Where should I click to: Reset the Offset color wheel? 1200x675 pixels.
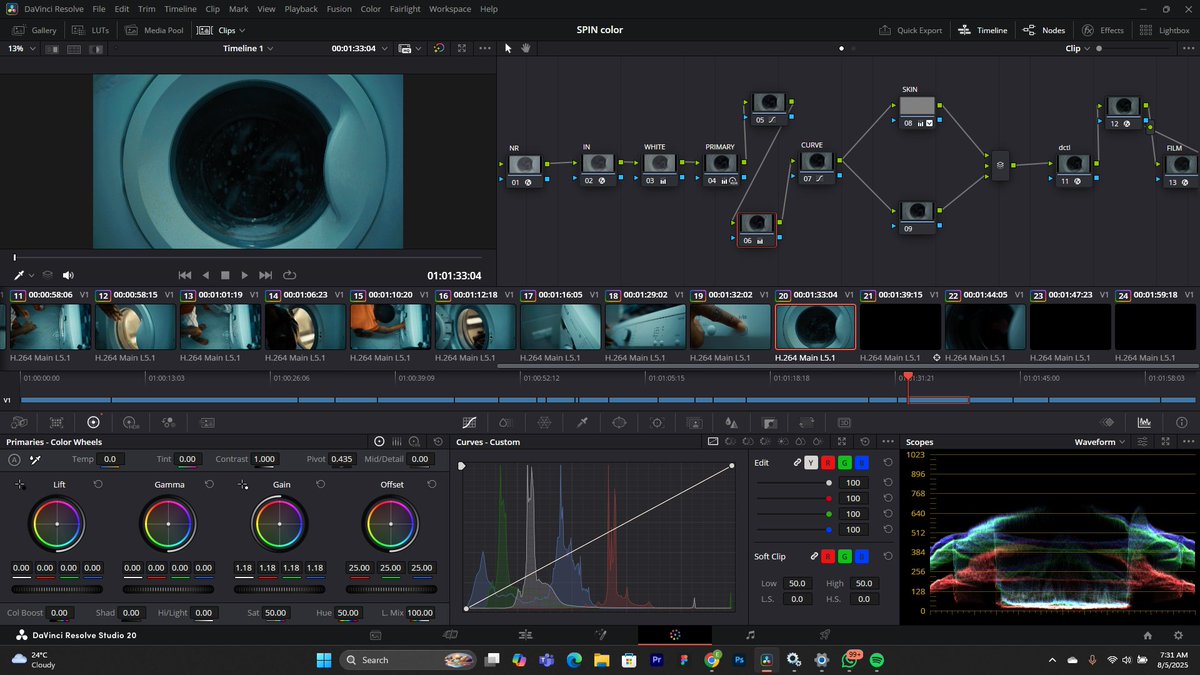pyautogui.click(x=431, y=484)
